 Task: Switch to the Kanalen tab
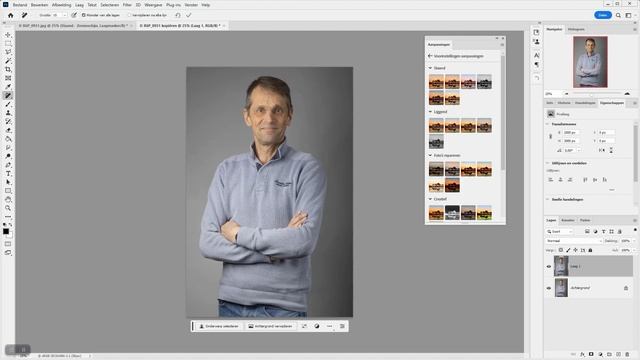click(x=568, y=220)
